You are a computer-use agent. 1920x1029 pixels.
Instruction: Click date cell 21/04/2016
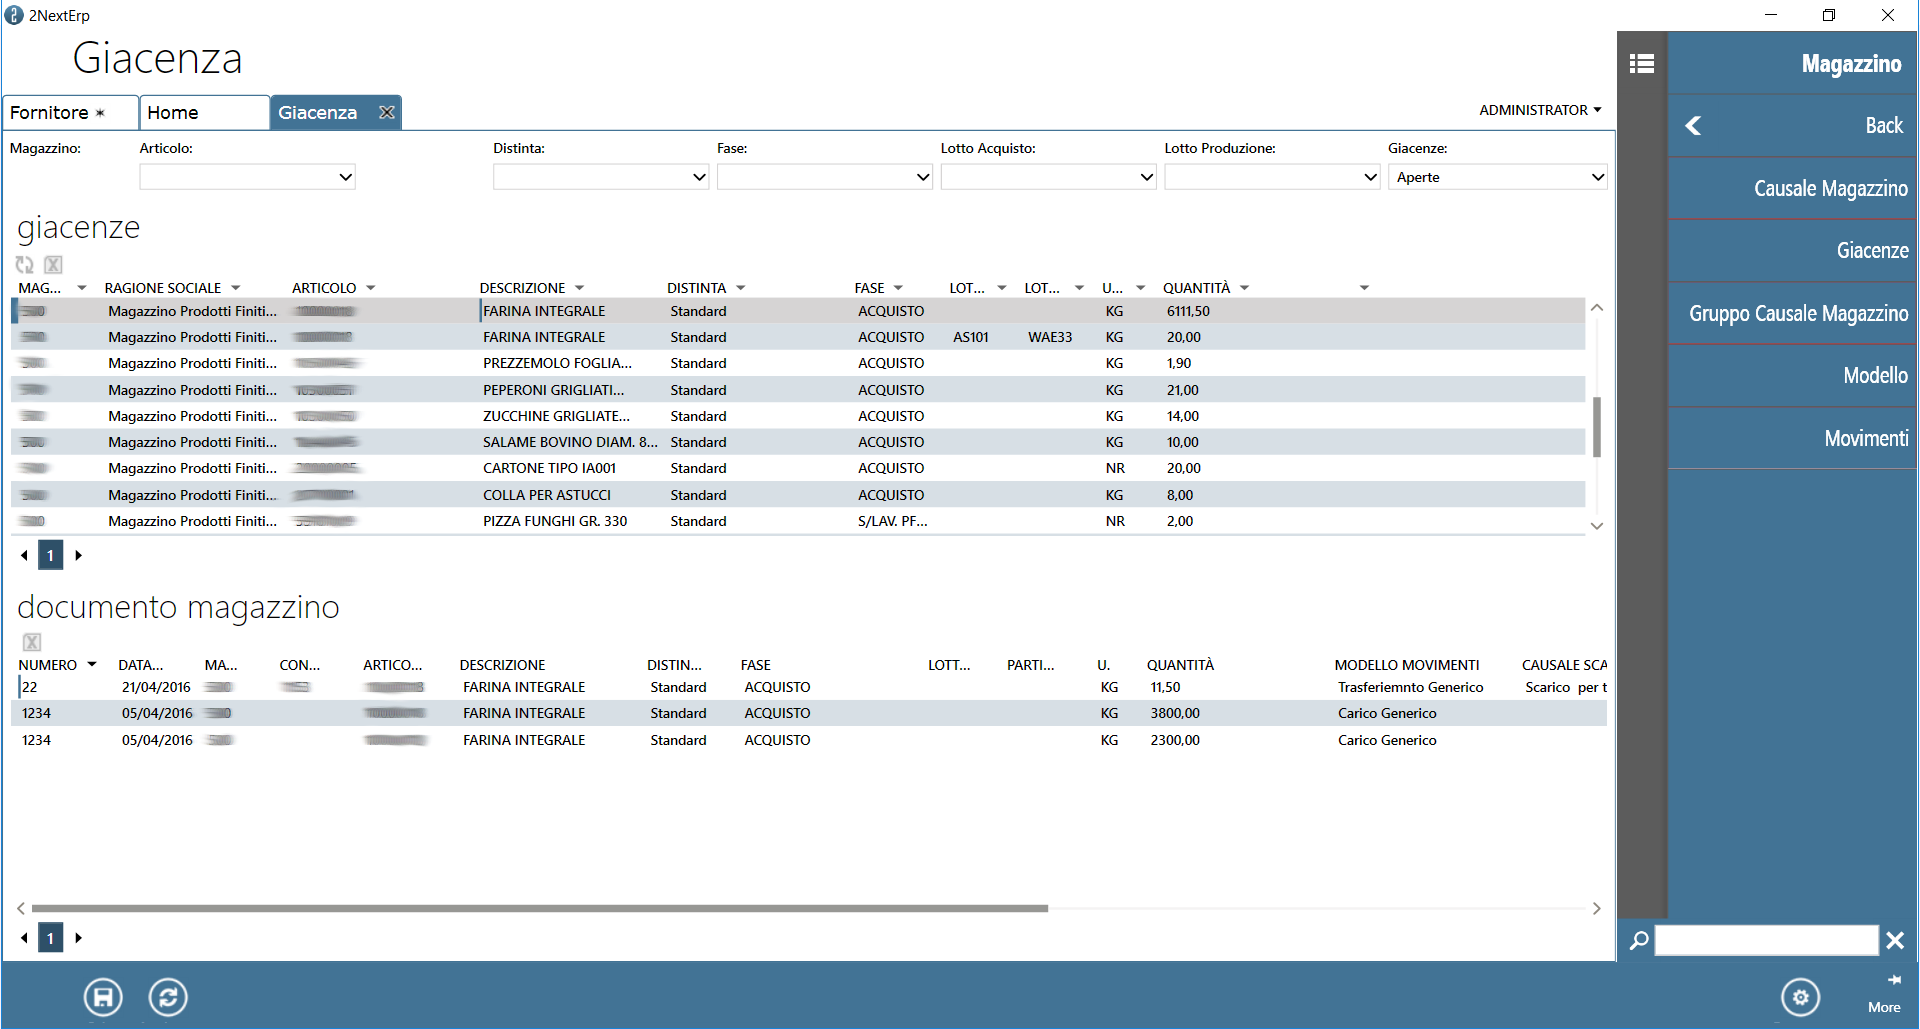tap(156, 687)
